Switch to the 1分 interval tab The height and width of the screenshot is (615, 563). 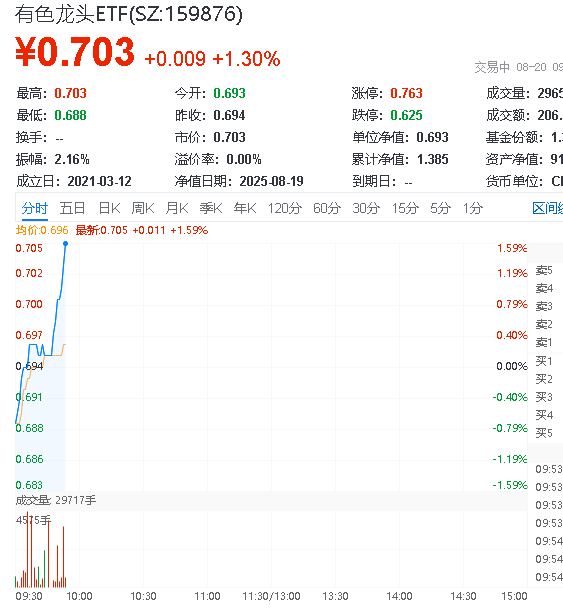coord(473,208)
